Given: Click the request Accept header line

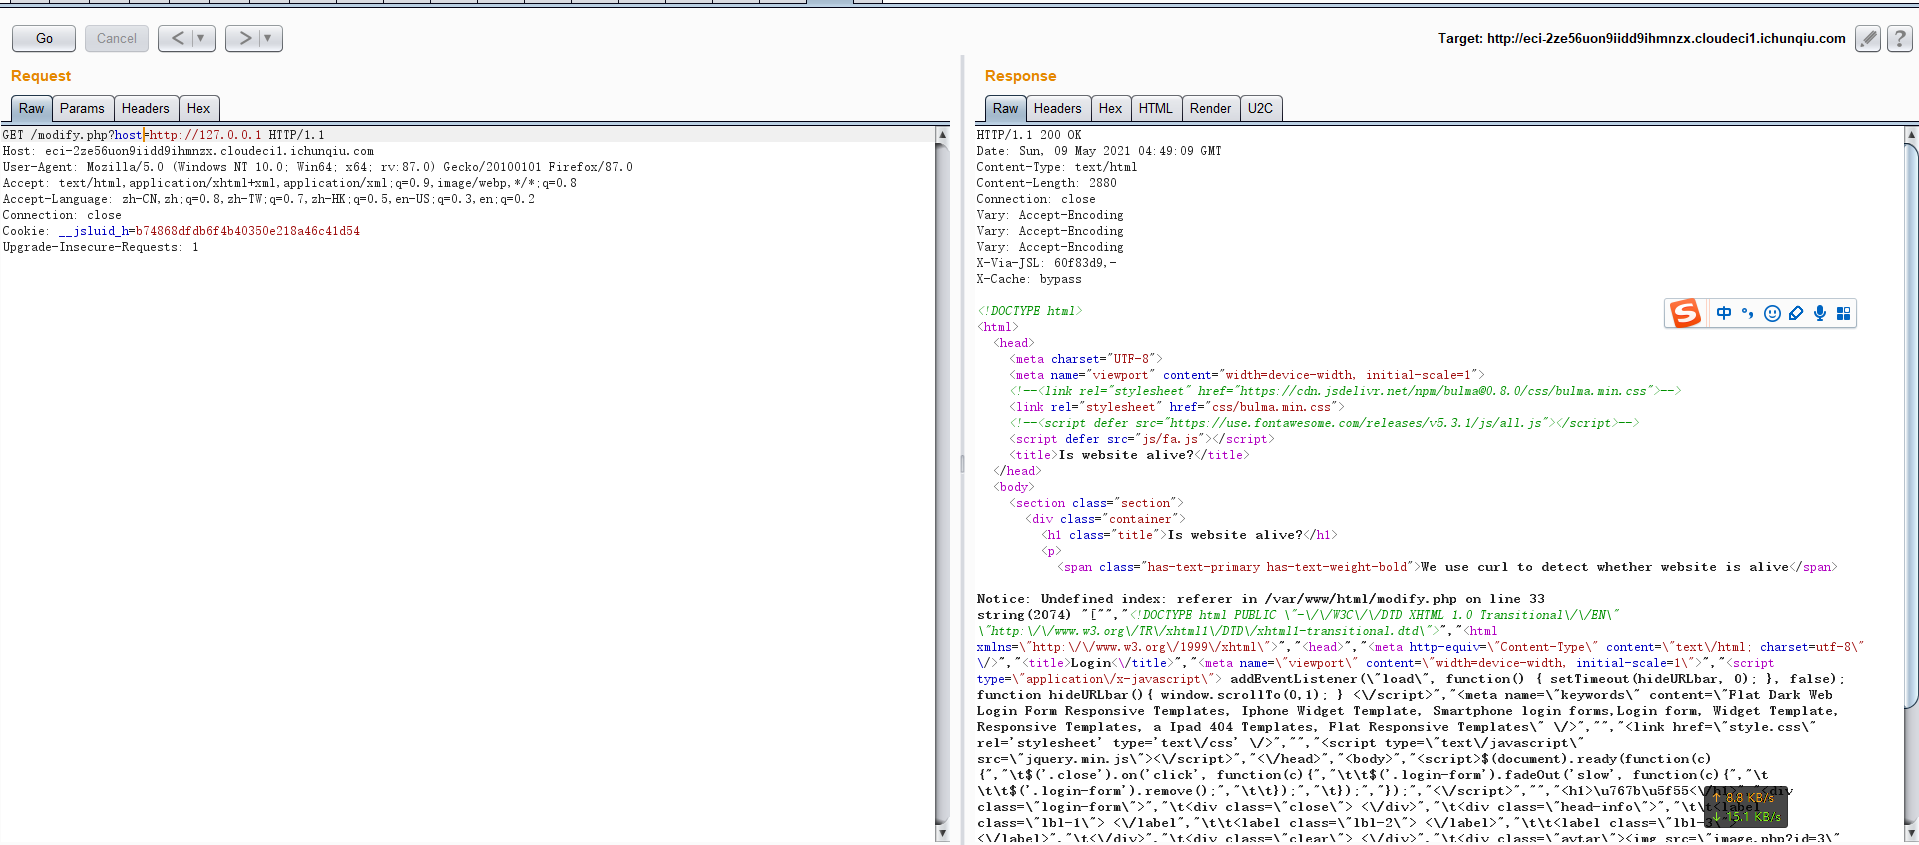Looking at the screenshot, I should click(289, 183).
